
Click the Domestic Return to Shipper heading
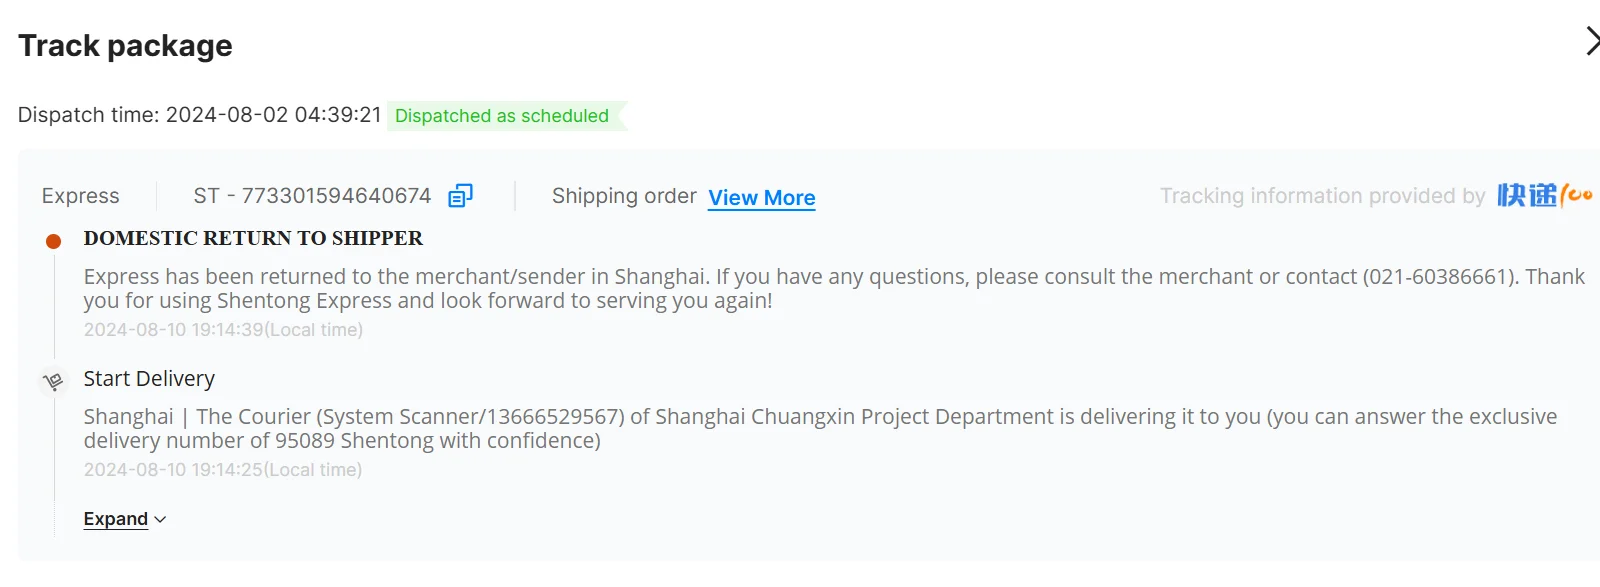pos(253,238)
